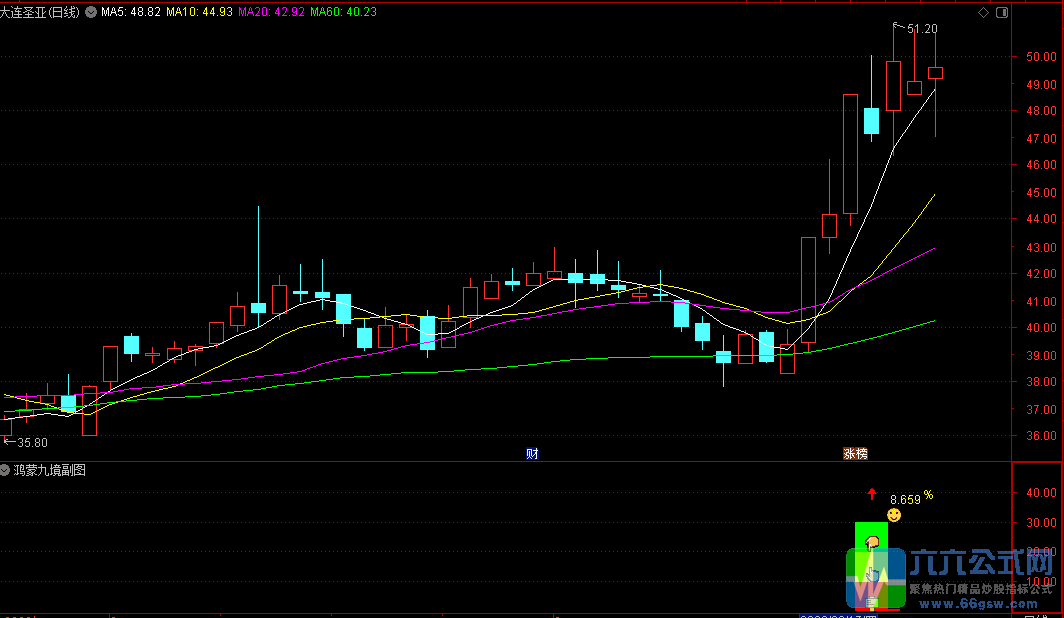1064x618 pixels.
Task: Open the 鸿蒙九境副图 indicator dropdown
Action: pos(5,469)
